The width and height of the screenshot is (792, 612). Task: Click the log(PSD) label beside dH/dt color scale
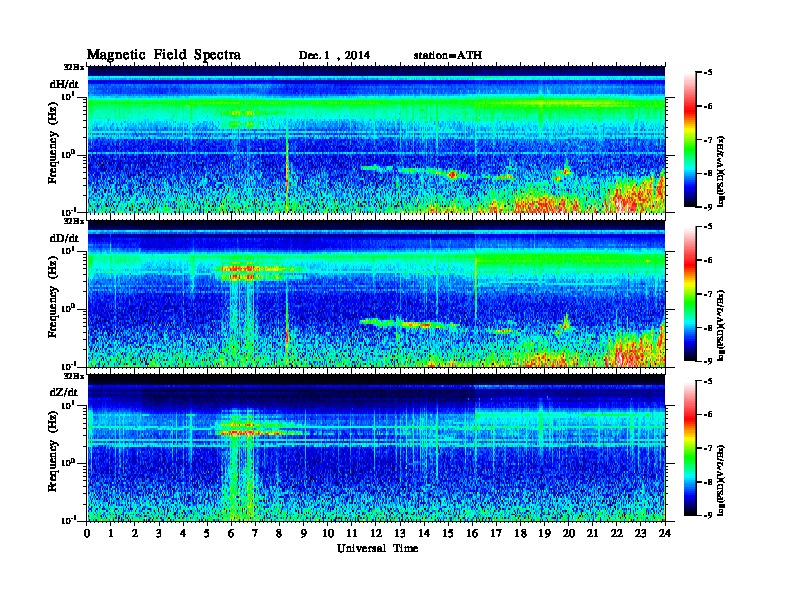[x=721, y=171]
